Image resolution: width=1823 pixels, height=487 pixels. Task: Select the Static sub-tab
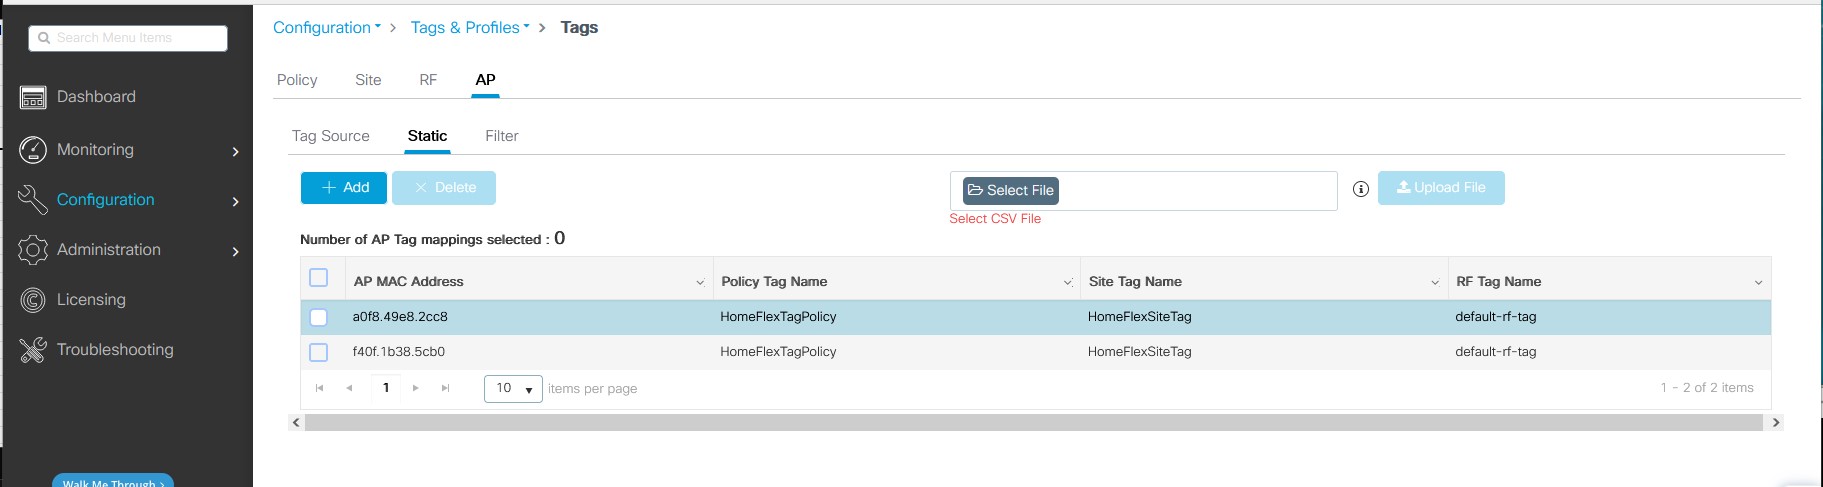tap(427, 136)
